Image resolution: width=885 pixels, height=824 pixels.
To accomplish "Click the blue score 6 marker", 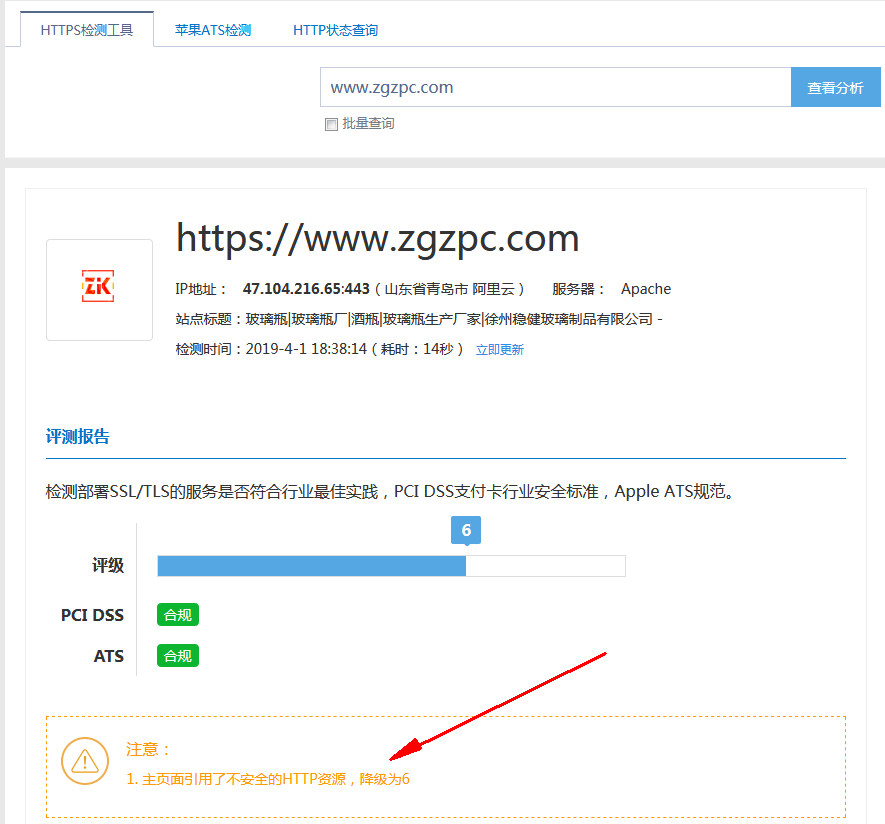I will tap(466, 530).
